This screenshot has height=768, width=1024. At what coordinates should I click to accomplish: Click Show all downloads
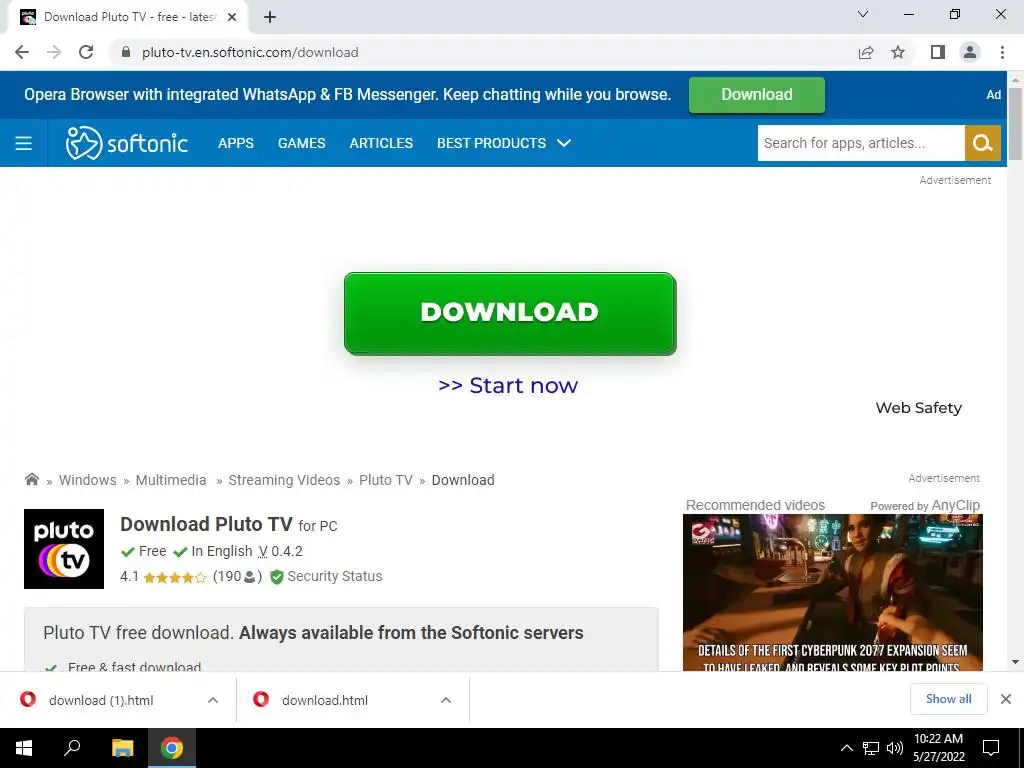pyautogui.click(x=948, y=699)
